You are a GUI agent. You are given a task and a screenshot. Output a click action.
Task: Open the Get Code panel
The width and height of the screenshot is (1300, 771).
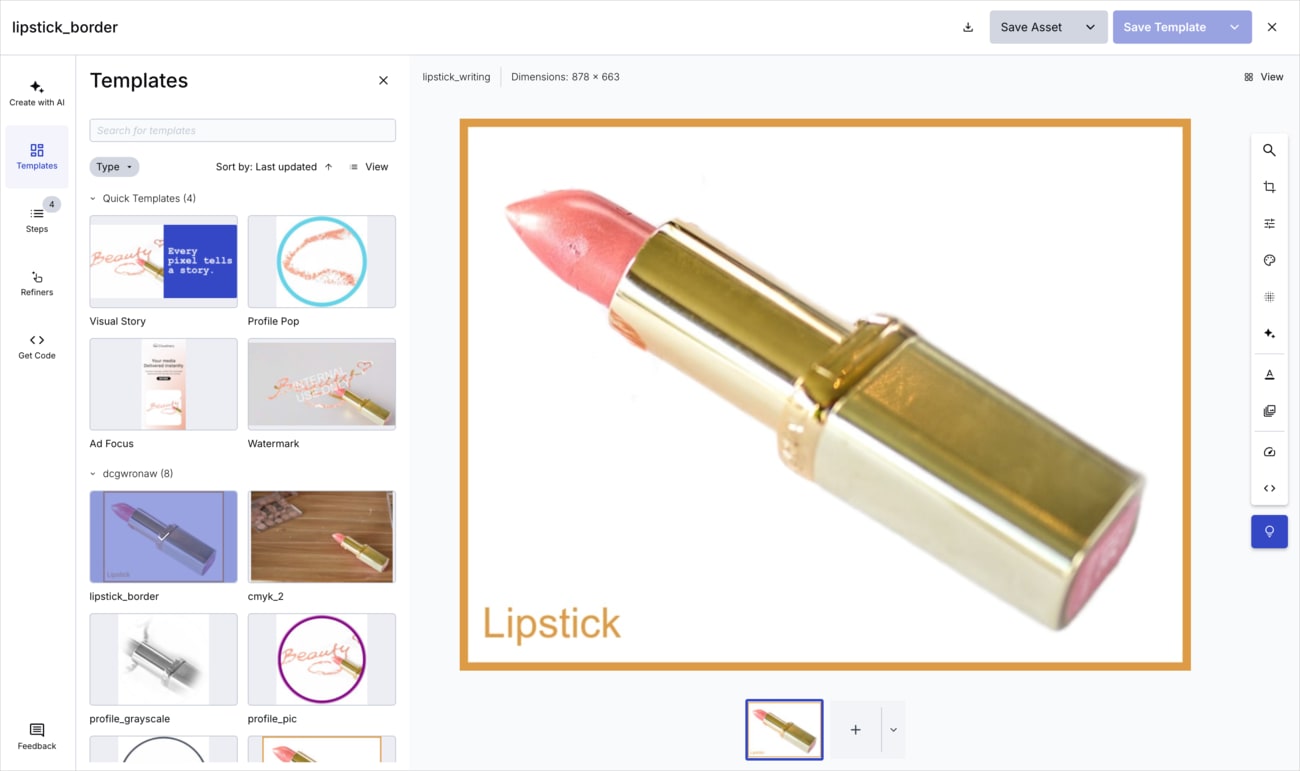pyautogui.click(x=37, y=347)
